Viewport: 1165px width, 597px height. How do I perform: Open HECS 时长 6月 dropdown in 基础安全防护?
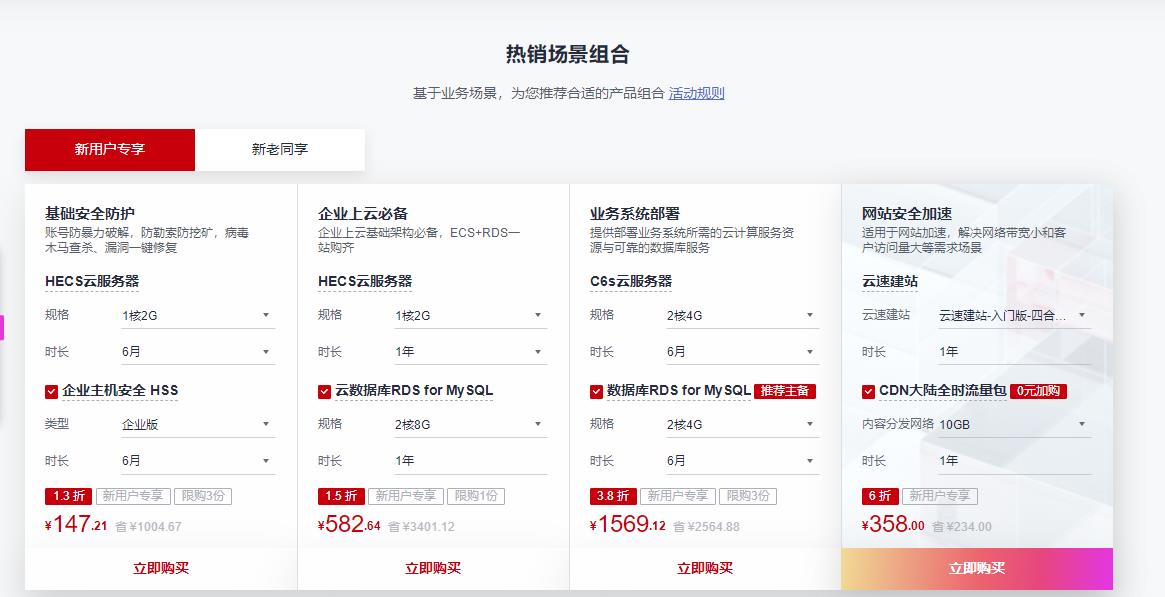(x=198, y=352)
